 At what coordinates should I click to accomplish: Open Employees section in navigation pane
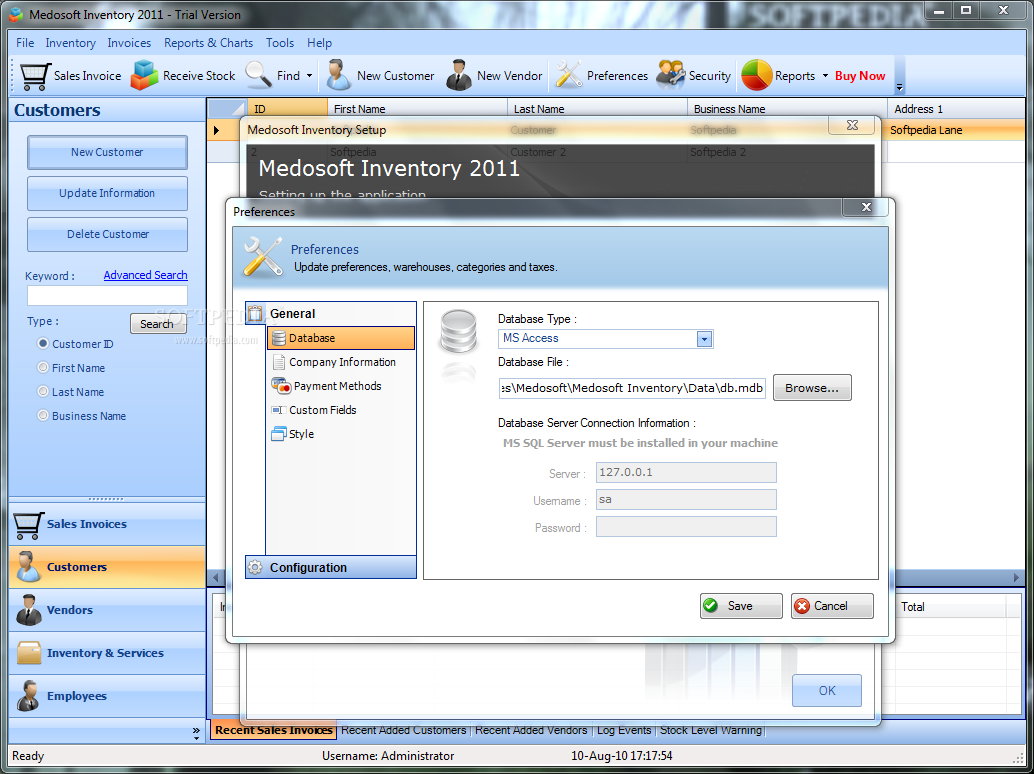(x=107, y=696)
